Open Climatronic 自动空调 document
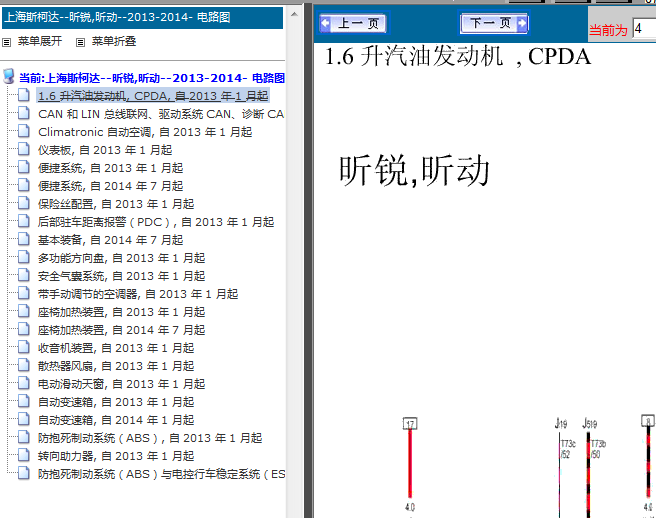The image size is (656, 518). tap(145, 132)
